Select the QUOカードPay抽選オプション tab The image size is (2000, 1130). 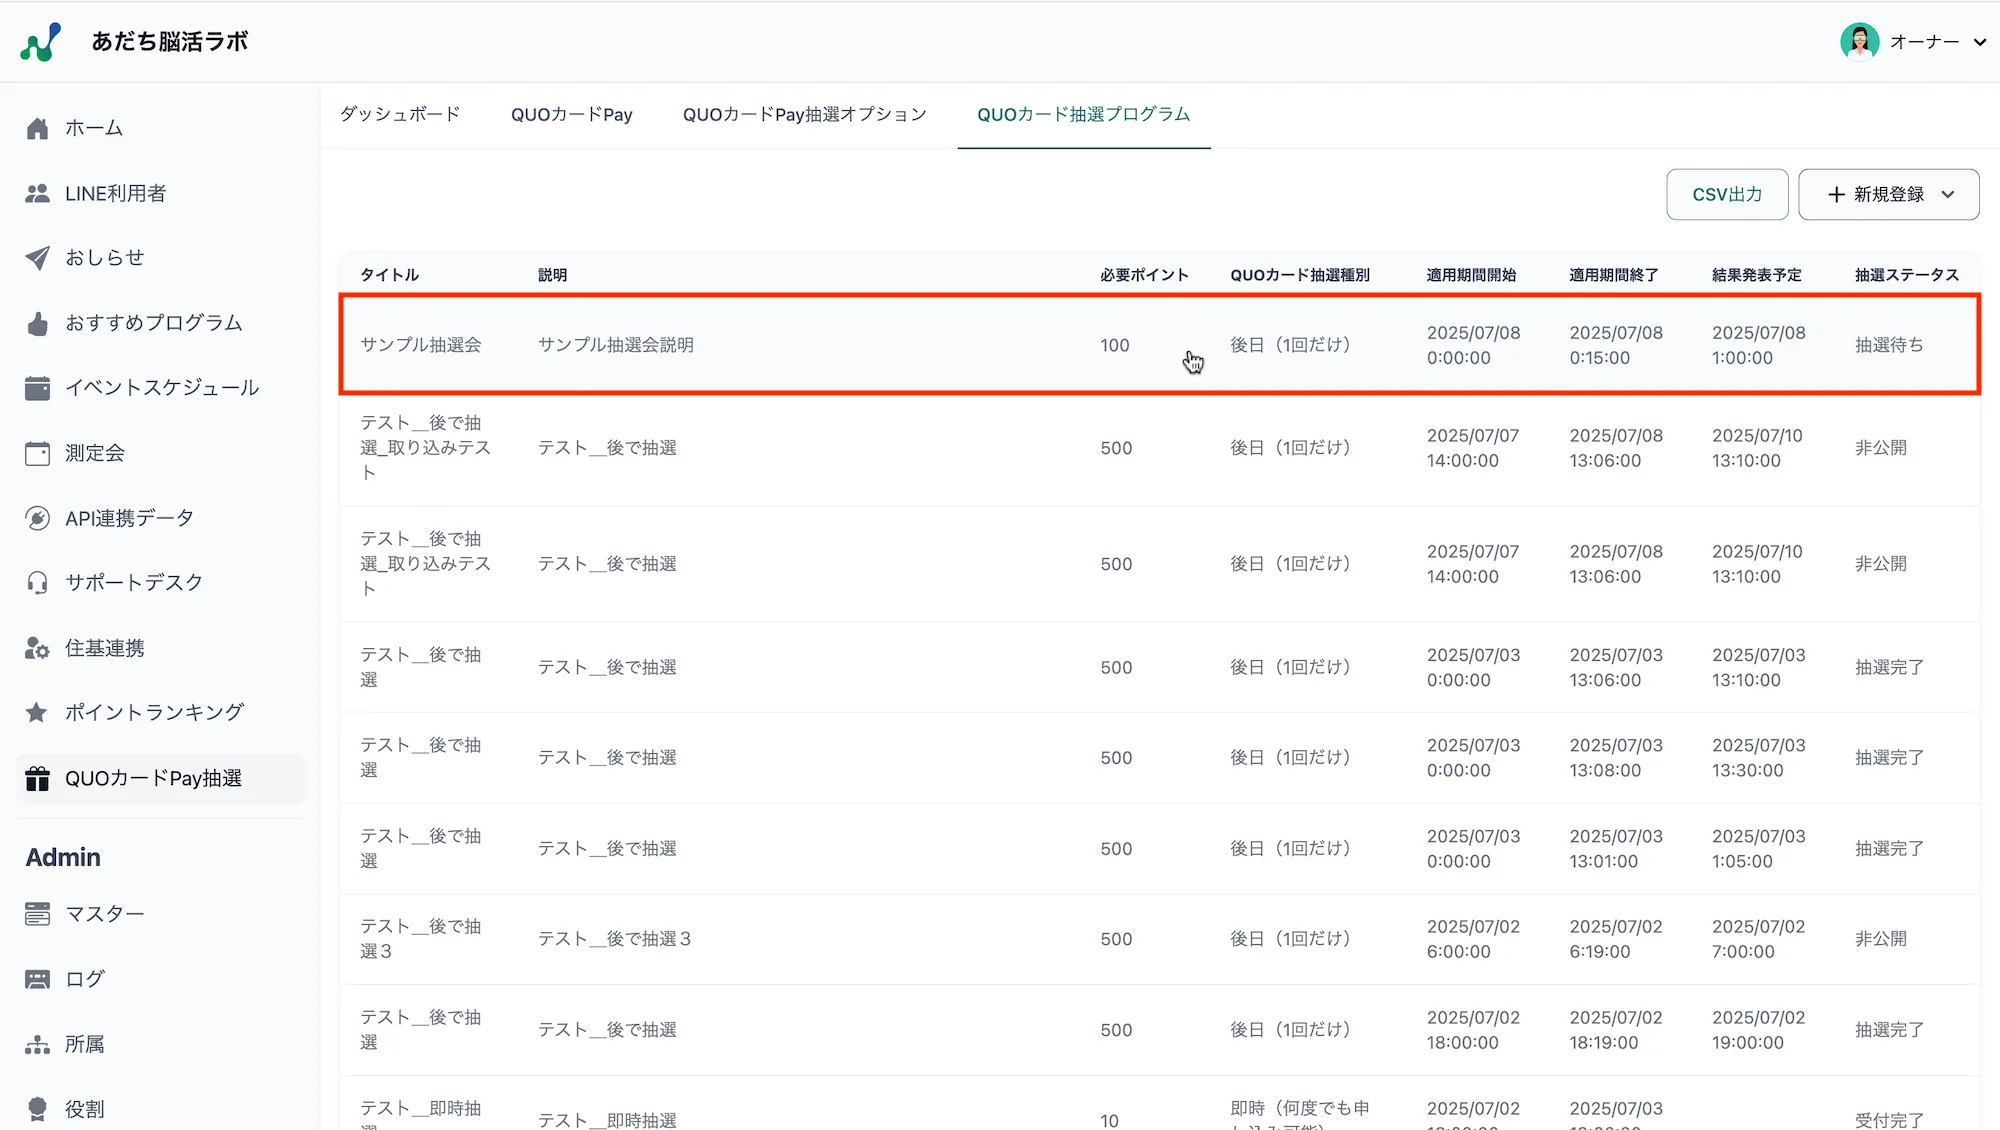click(x=804, y=114)
